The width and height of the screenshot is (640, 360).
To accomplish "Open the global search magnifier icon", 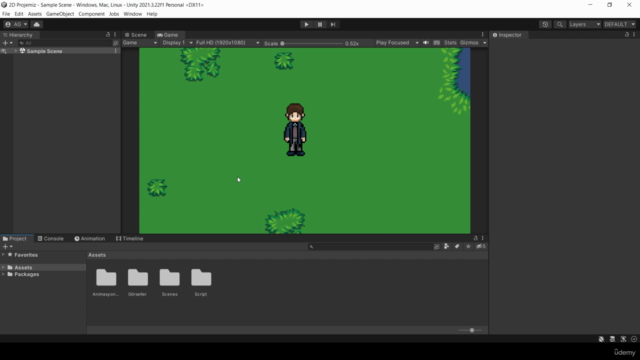I will pos(560,24).
